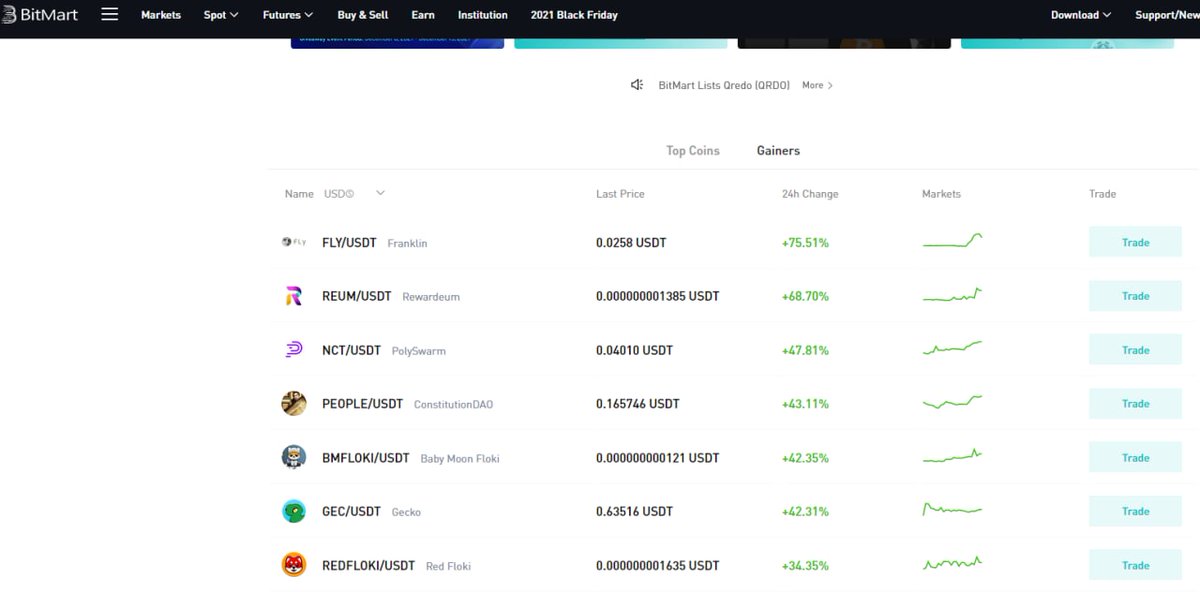Click the More announcements link
1200x608 pixels.
(817, 85)
